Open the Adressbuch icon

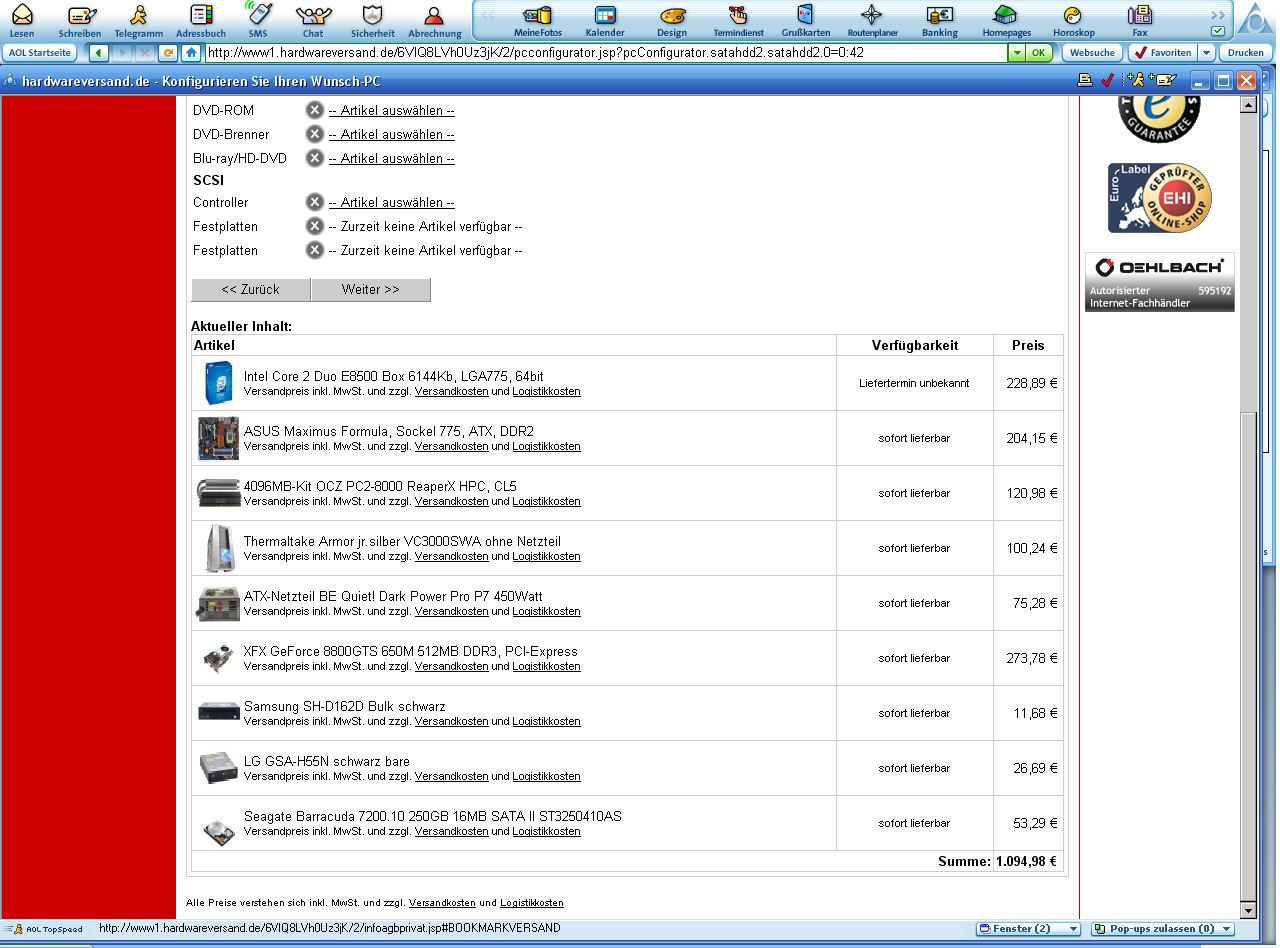[x=201, y=19]
